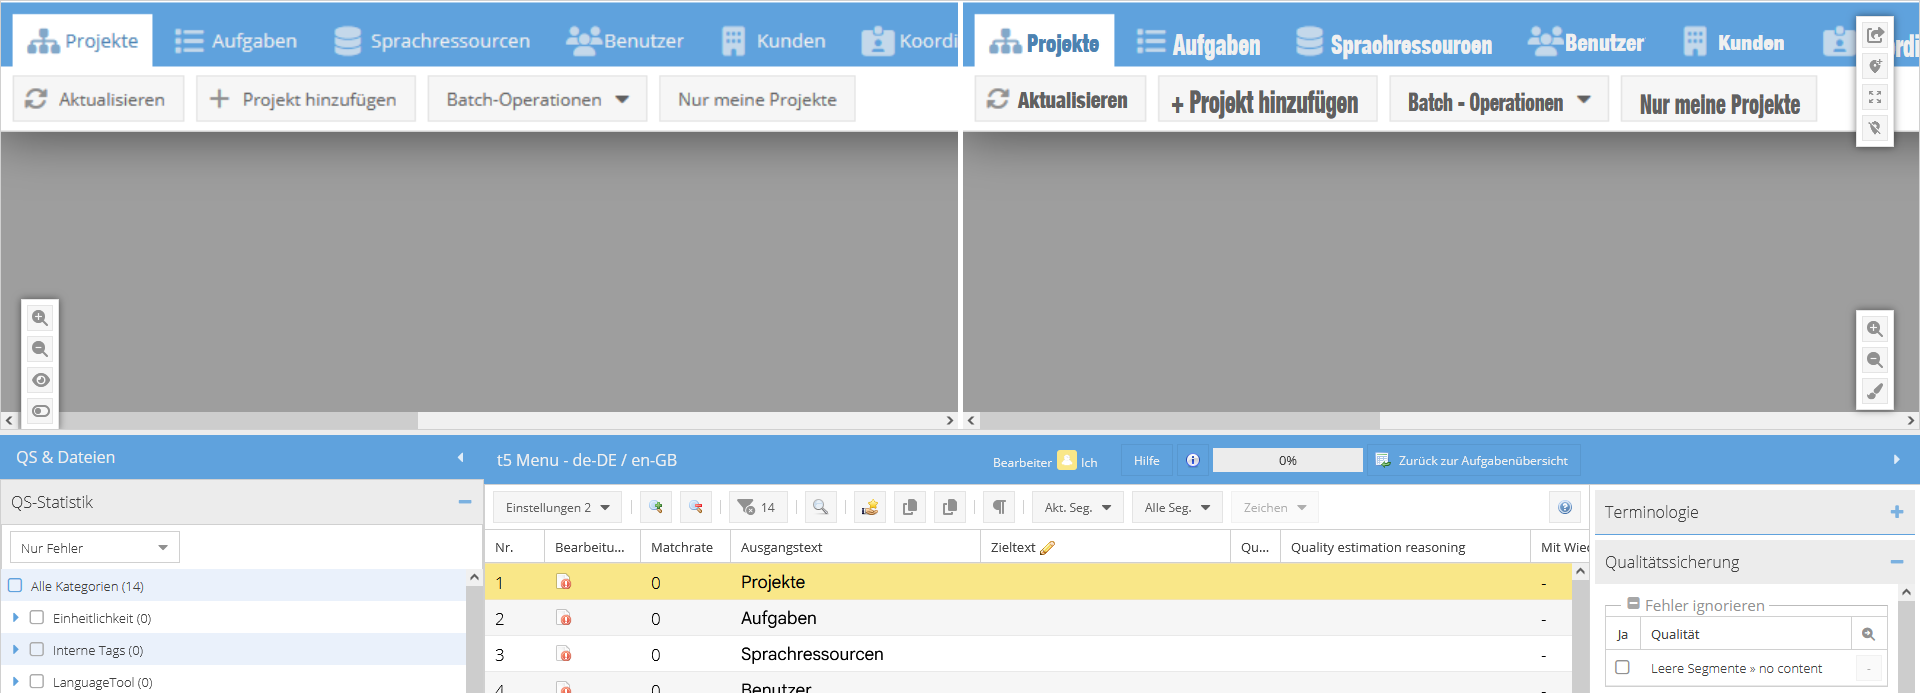Open the Einstellungen 2 dropdown

[557, 507]
